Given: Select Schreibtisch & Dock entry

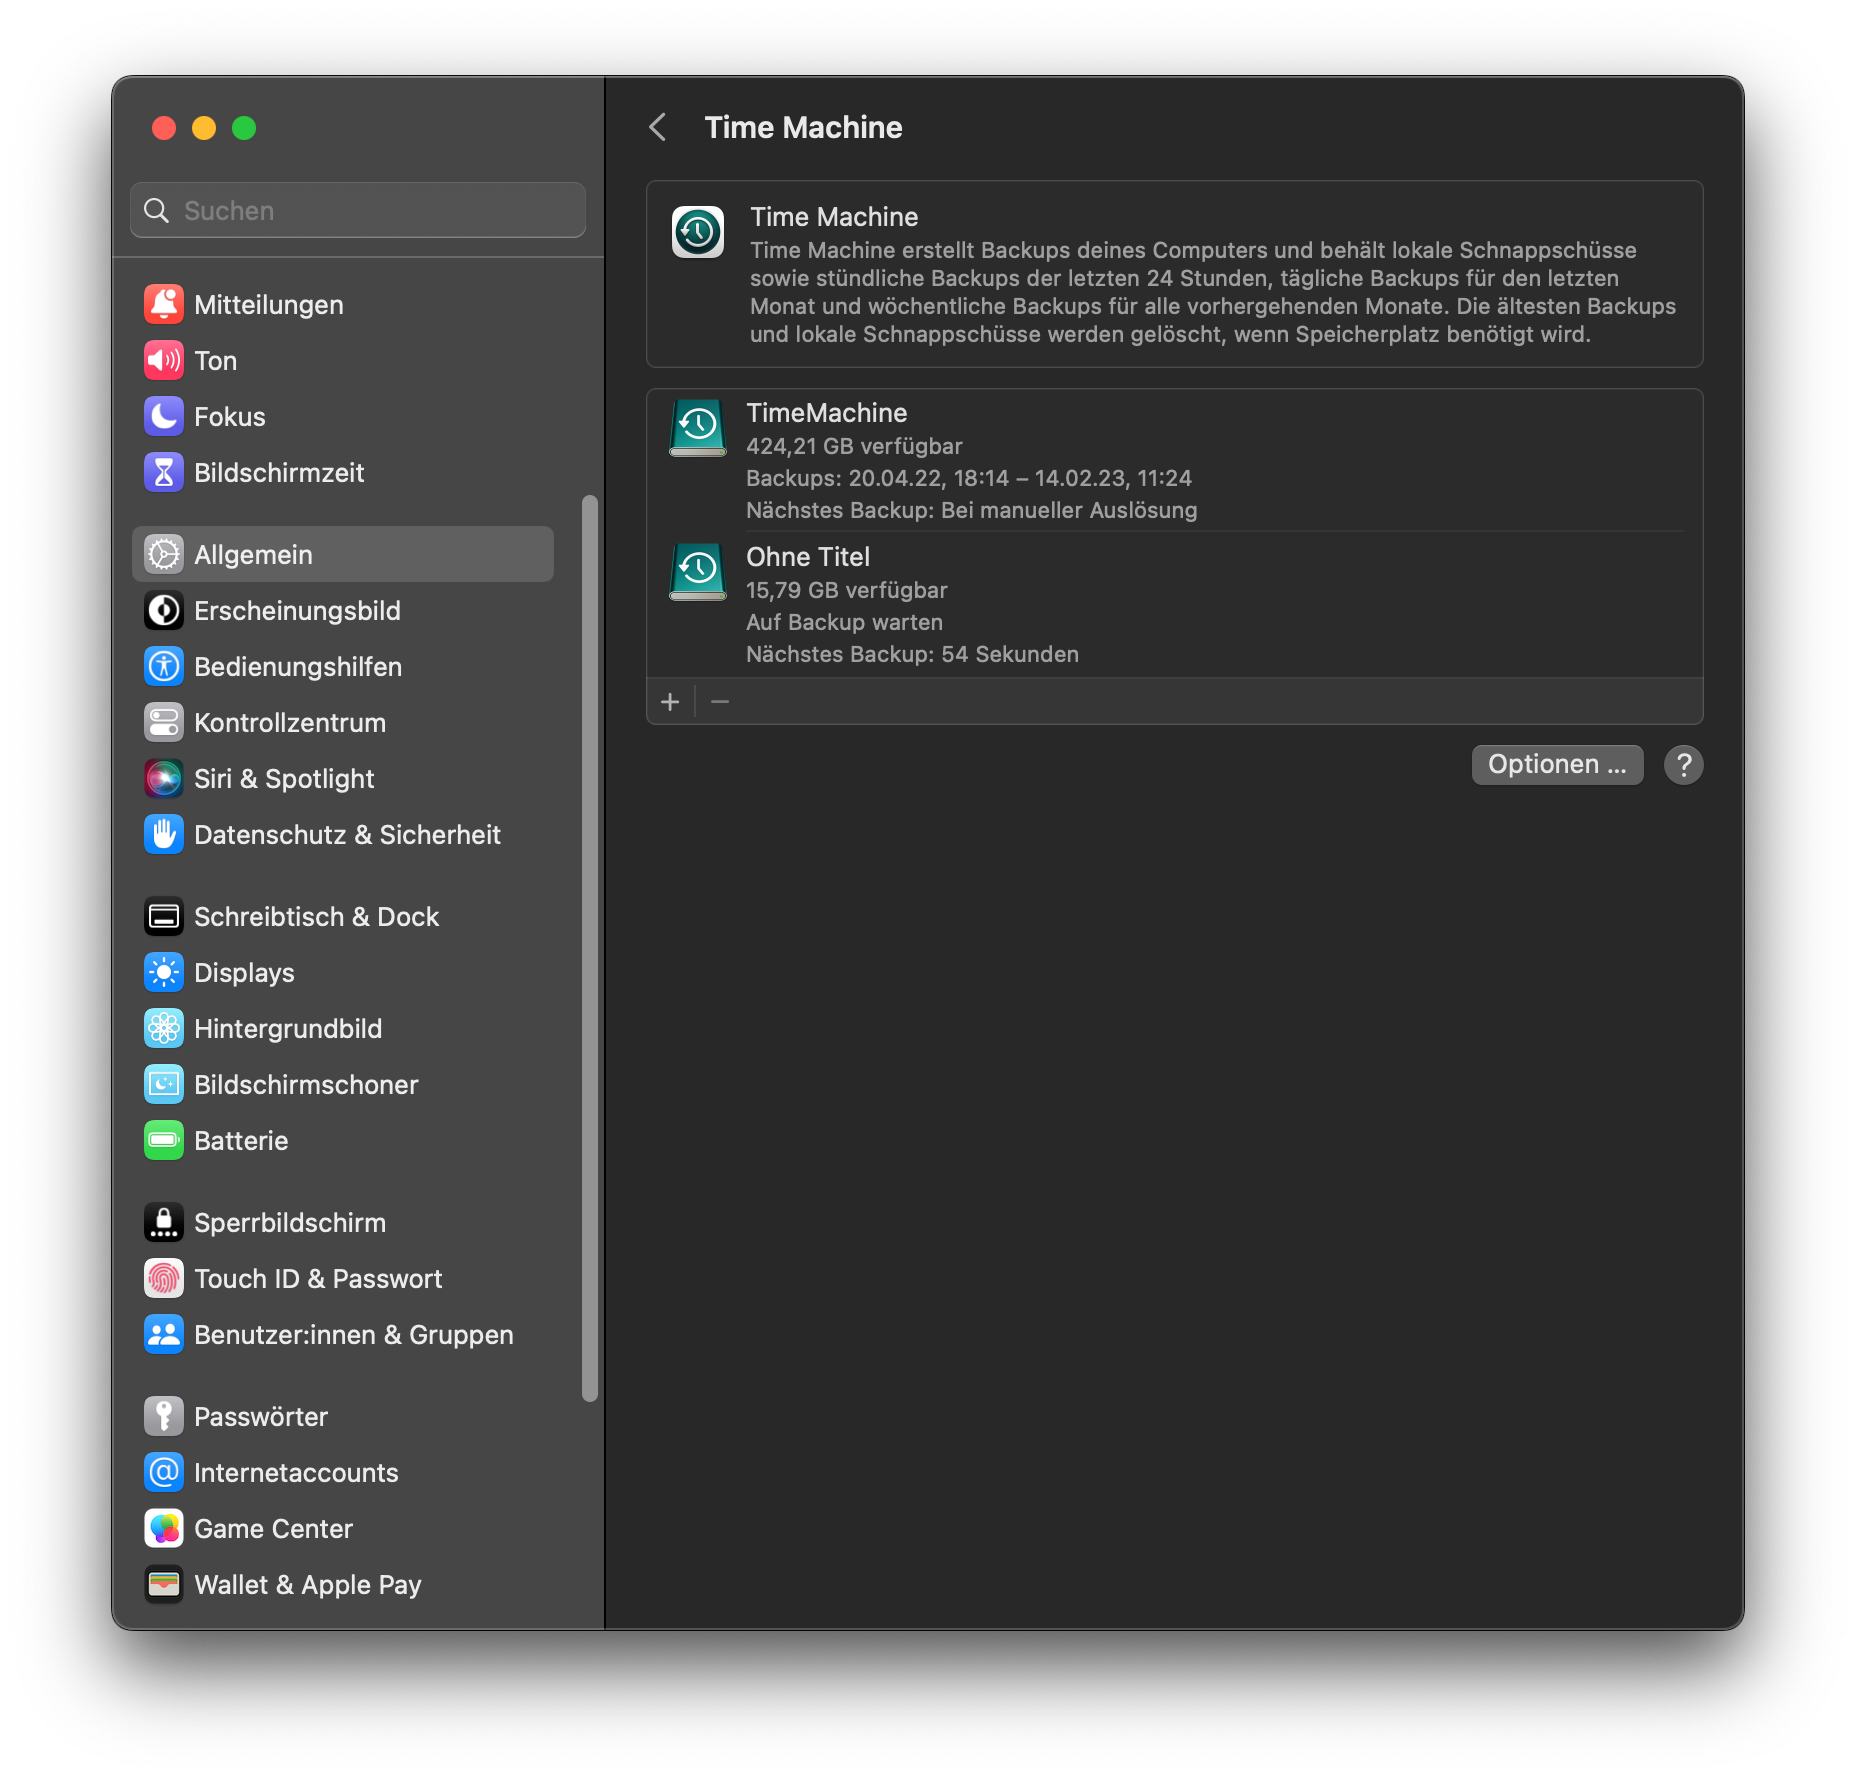Looking at the screenshot, I should coord(343,917).
